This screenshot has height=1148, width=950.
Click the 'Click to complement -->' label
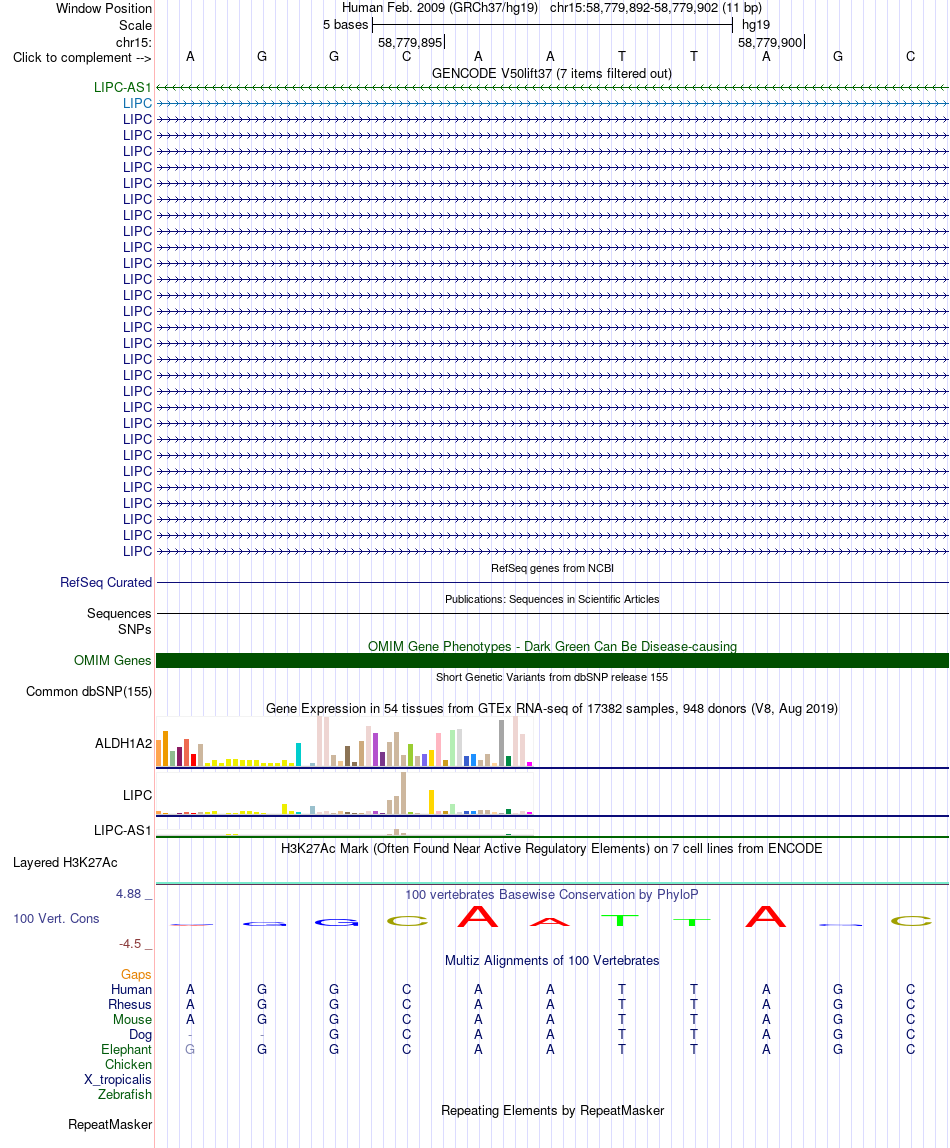(x=82, y=58)
